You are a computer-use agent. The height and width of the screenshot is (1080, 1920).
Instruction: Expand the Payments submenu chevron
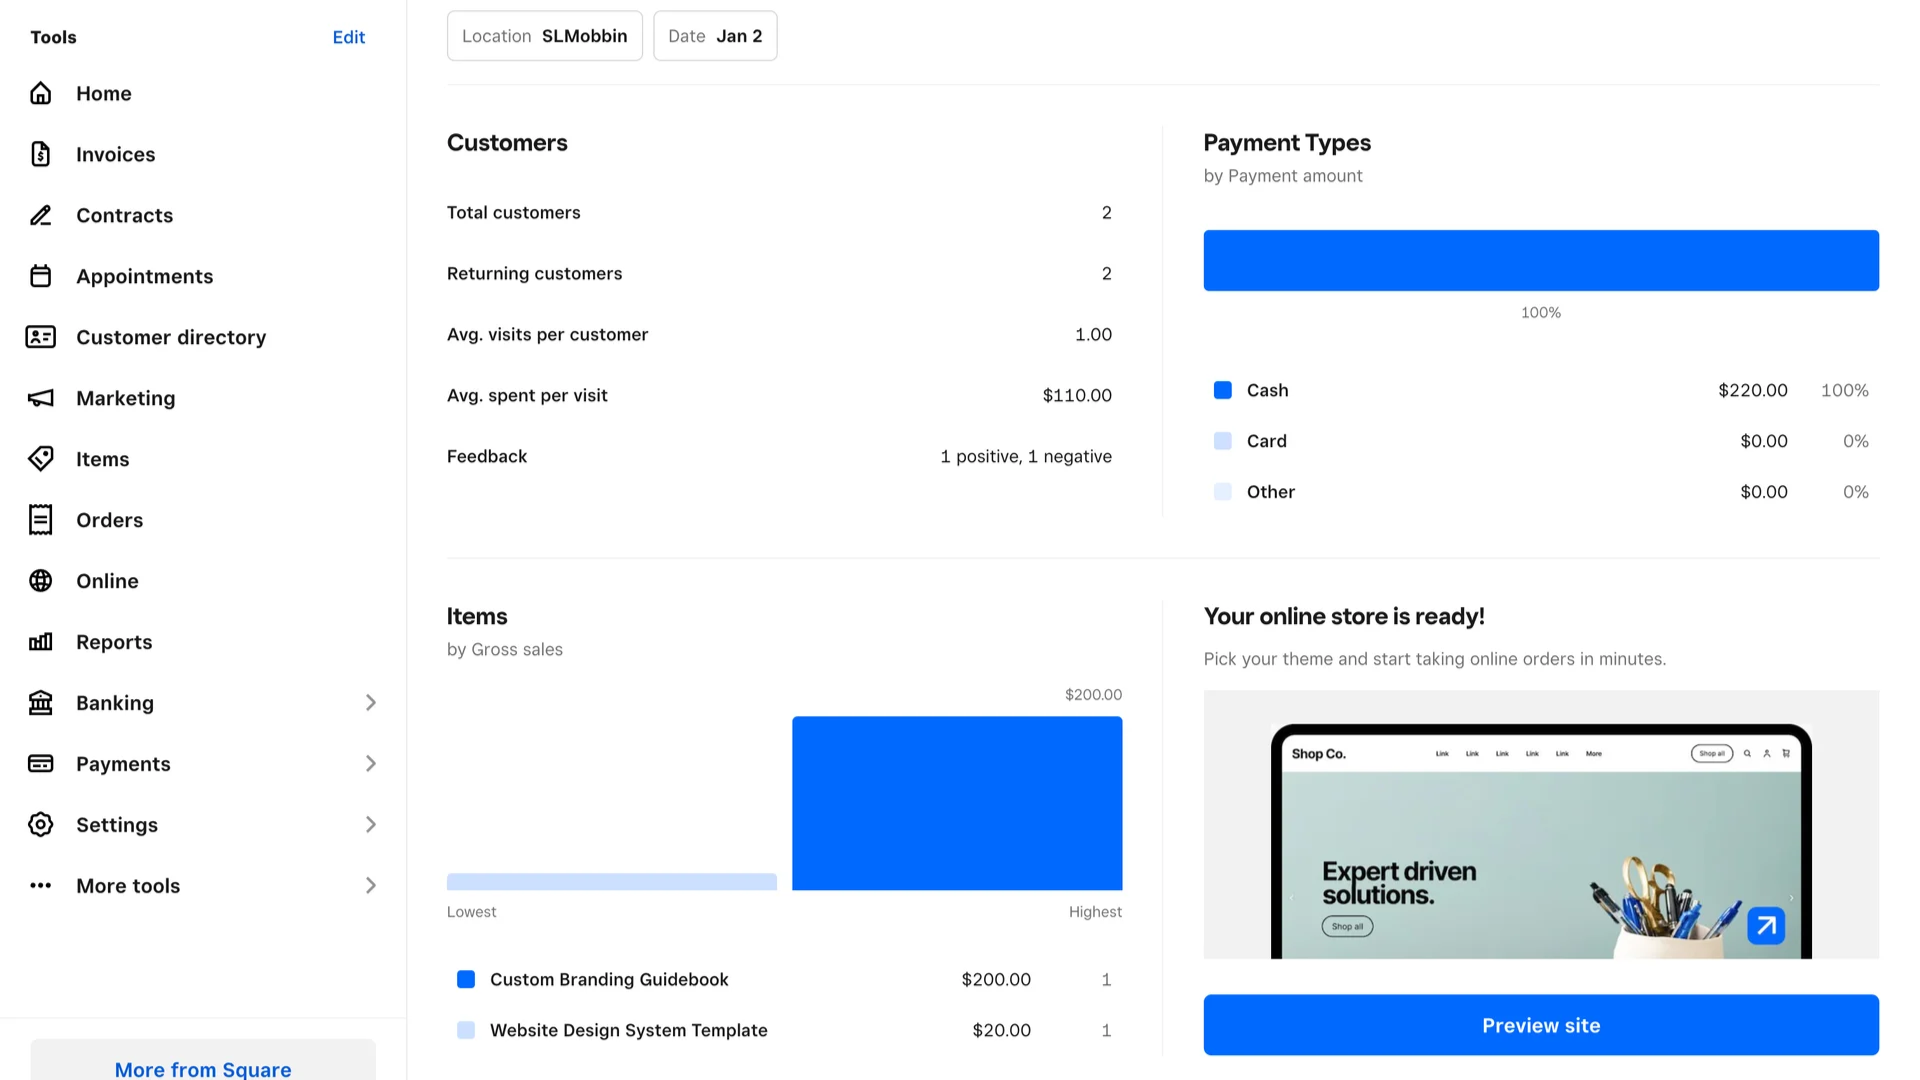coord(370,764)
